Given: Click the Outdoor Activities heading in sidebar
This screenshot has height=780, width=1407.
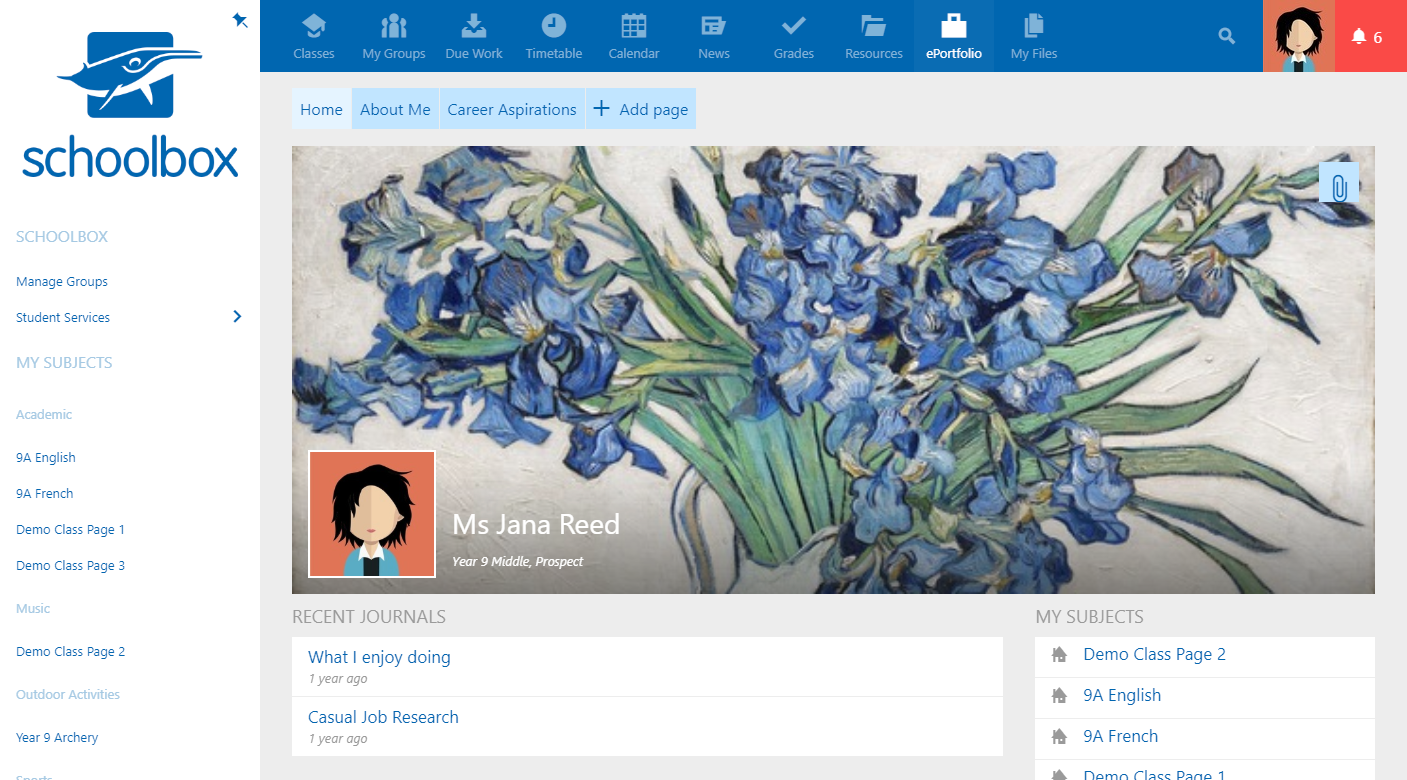Looking at the screenshot, I should [68, 695].
